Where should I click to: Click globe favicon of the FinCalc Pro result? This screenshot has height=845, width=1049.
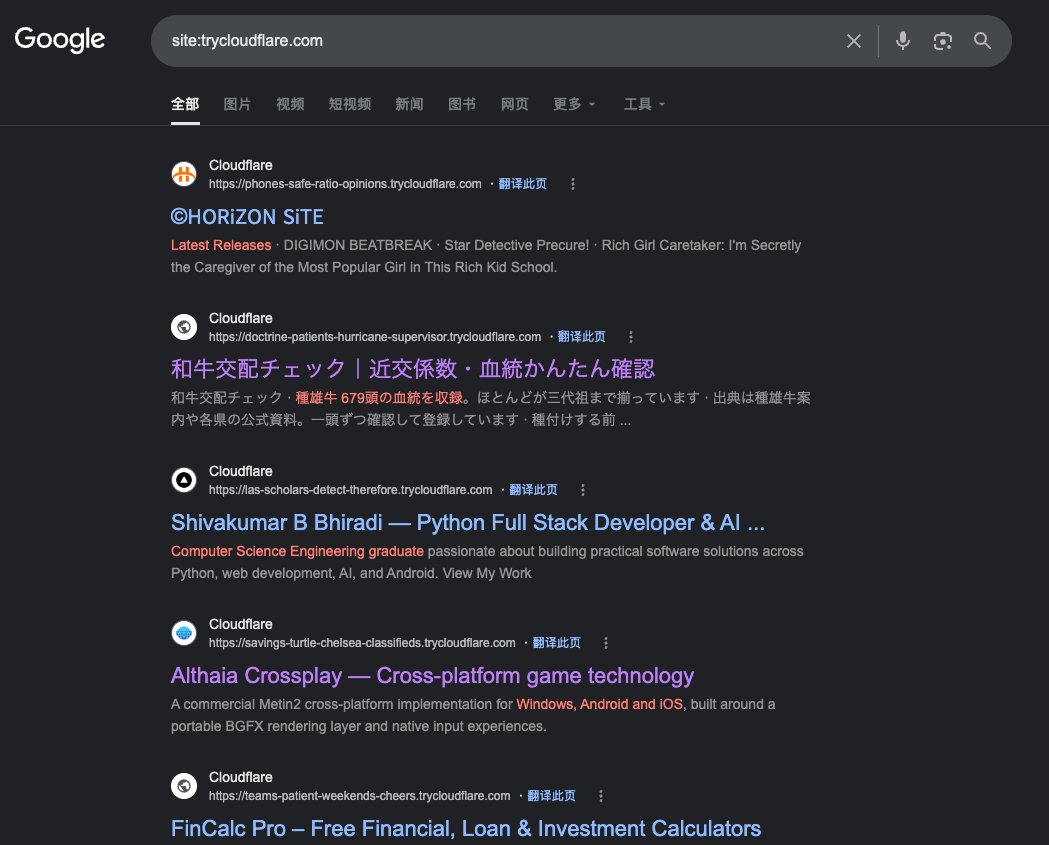tap(184, 785)
